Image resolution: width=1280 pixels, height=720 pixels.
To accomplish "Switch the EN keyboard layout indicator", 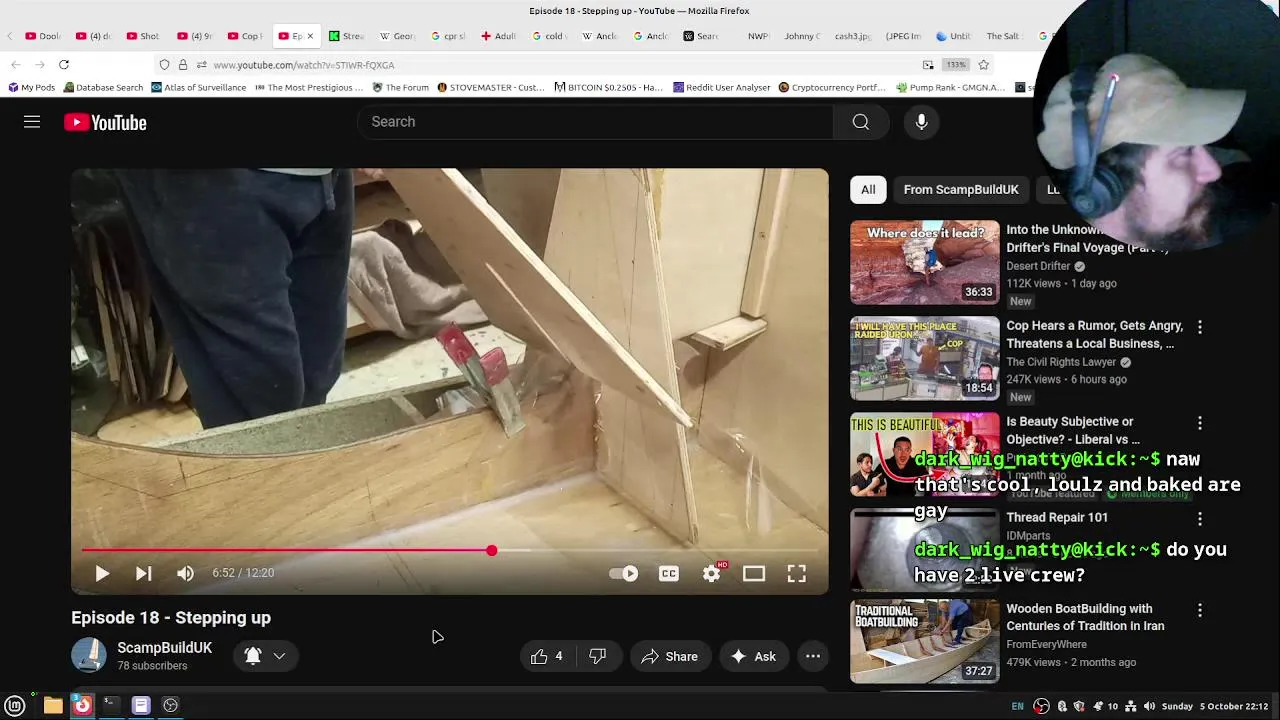I will (1017, 706).
